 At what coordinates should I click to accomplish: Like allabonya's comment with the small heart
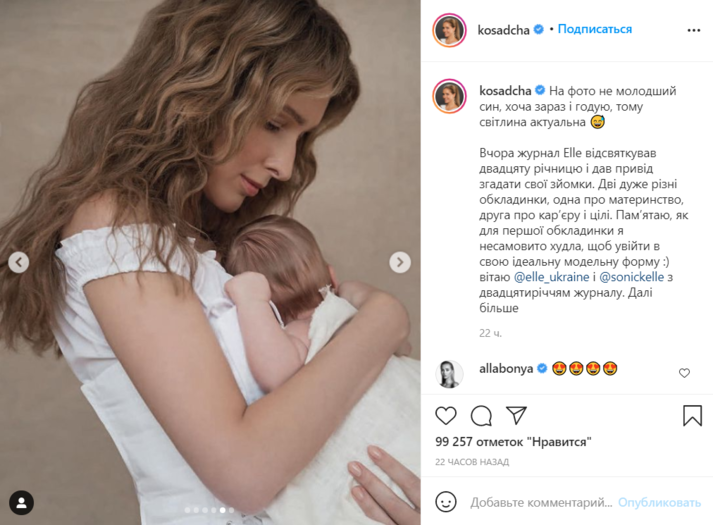click(x=684, y=373)
